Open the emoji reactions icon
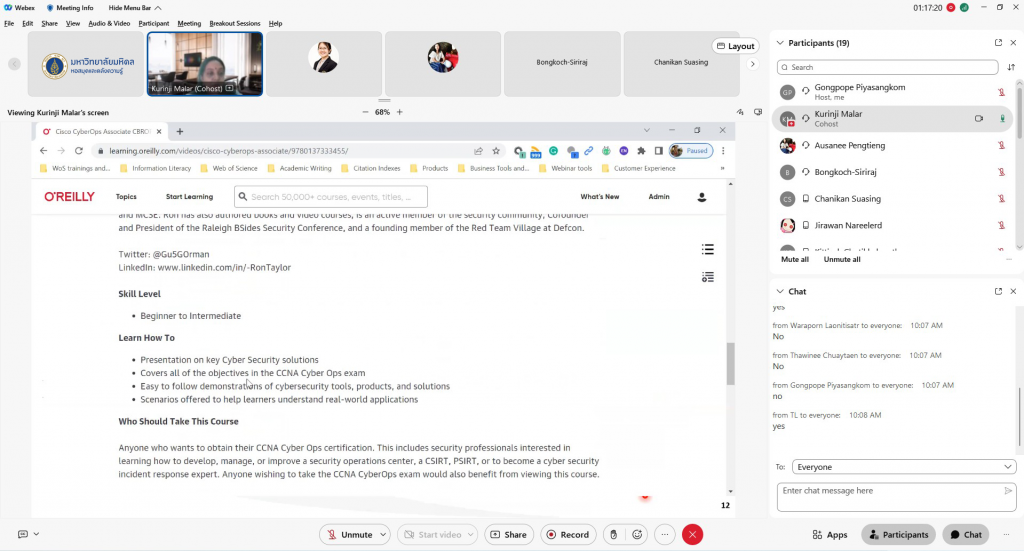The image size is (1024, 551). (x=638, y=535)
